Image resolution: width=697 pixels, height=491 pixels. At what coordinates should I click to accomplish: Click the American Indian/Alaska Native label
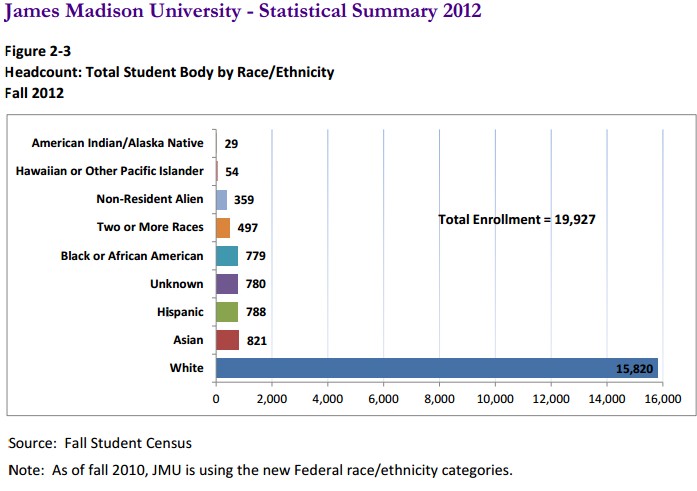point(117,144)
